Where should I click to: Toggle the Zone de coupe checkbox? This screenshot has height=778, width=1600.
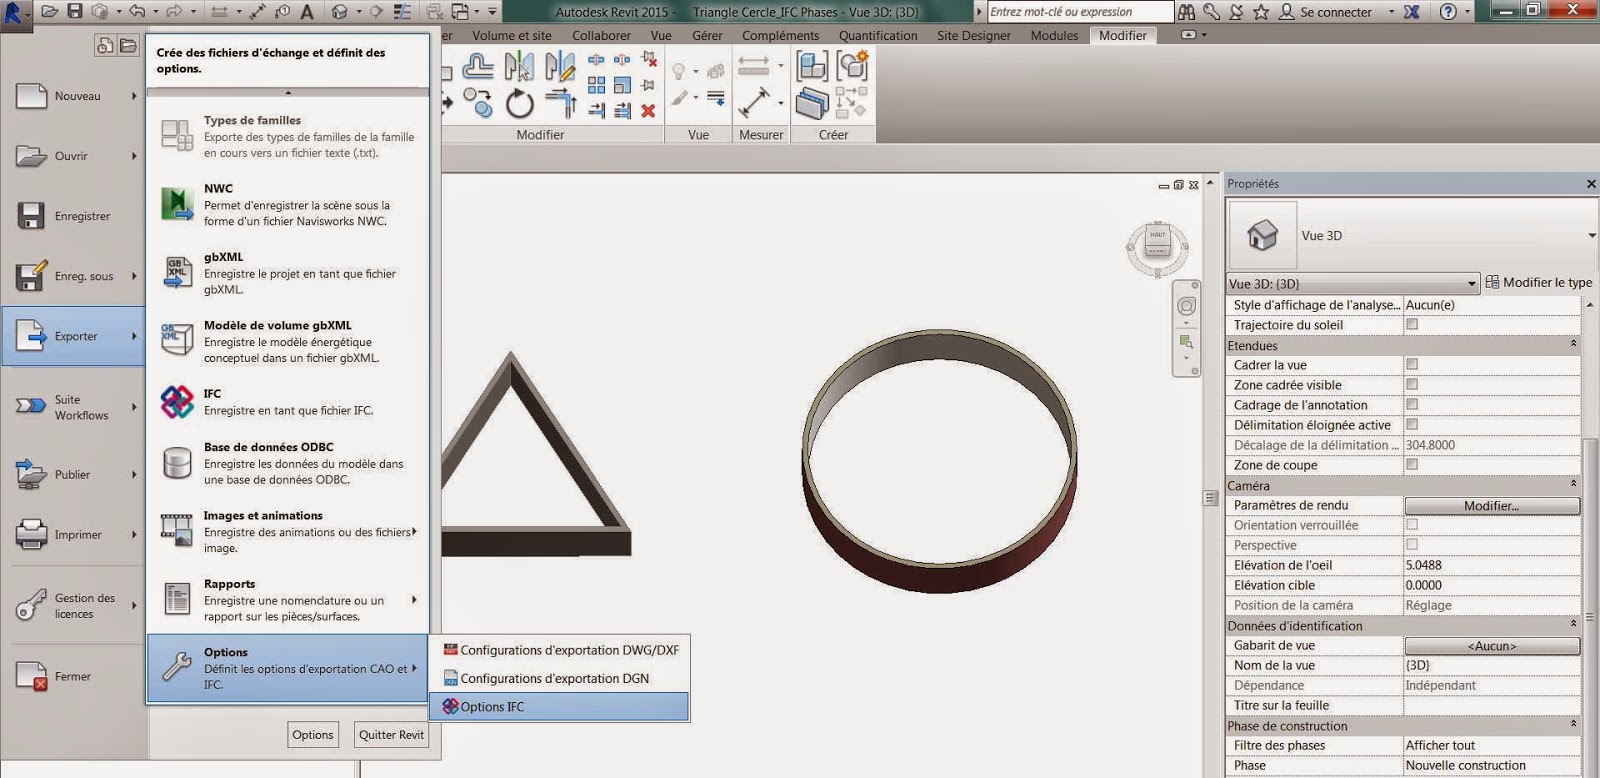click(1412, 464)
